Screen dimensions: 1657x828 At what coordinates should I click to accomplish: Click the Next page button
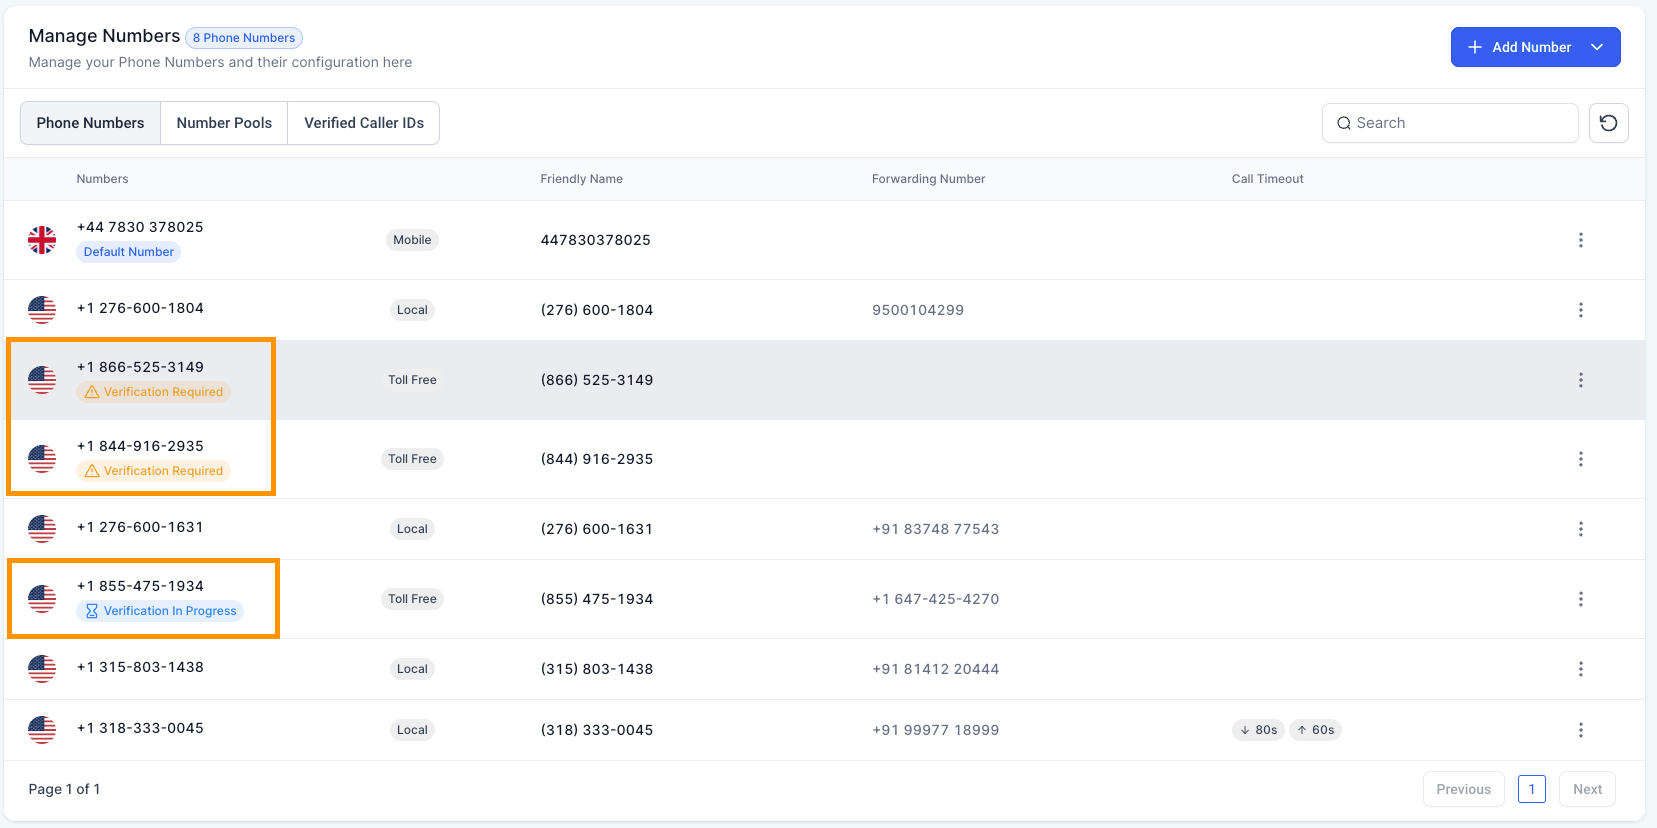(x=1587, y=789)
